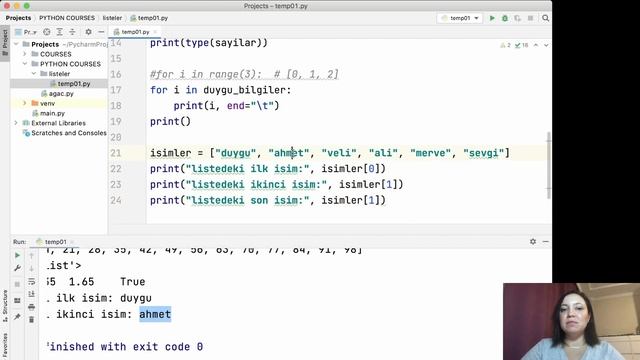640x360 pixels.
Task: Open Search Everywhere magnifier icon
Action: 545,18
